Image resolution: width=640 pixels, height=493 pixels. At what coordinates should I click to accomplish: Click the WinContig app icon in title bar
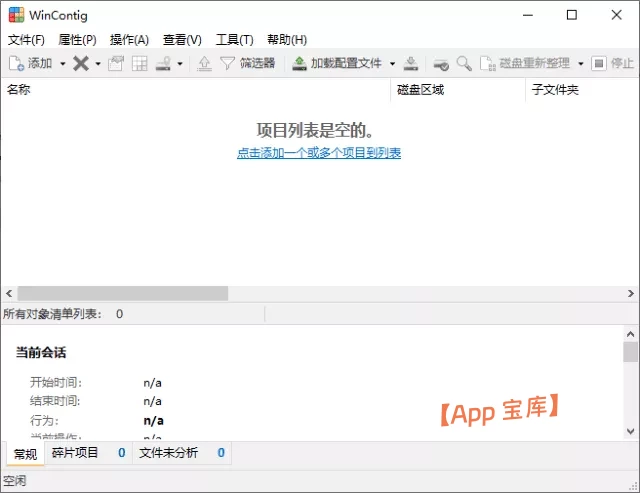16,15
